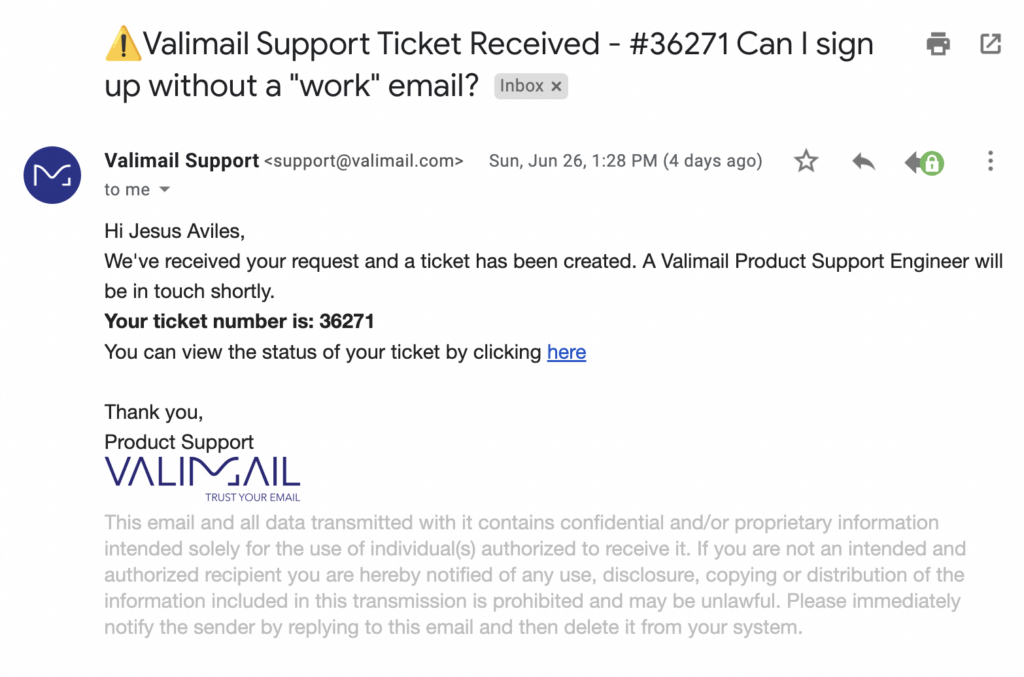The image size is (1024, 677).
Task: Click the Valimail sender avatar
Action: [52, 175]
